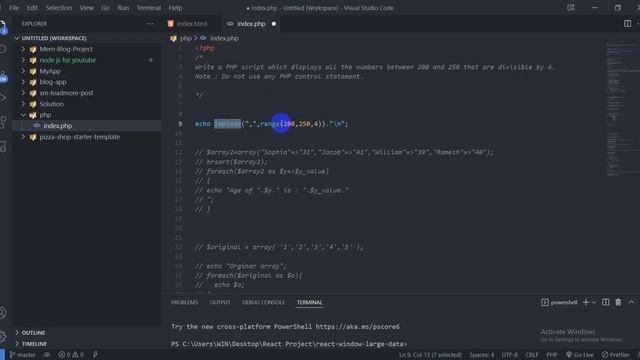Open launch terminal profile dropdown arrow
The width and height of the screenshot is (640, 360).
594,302
